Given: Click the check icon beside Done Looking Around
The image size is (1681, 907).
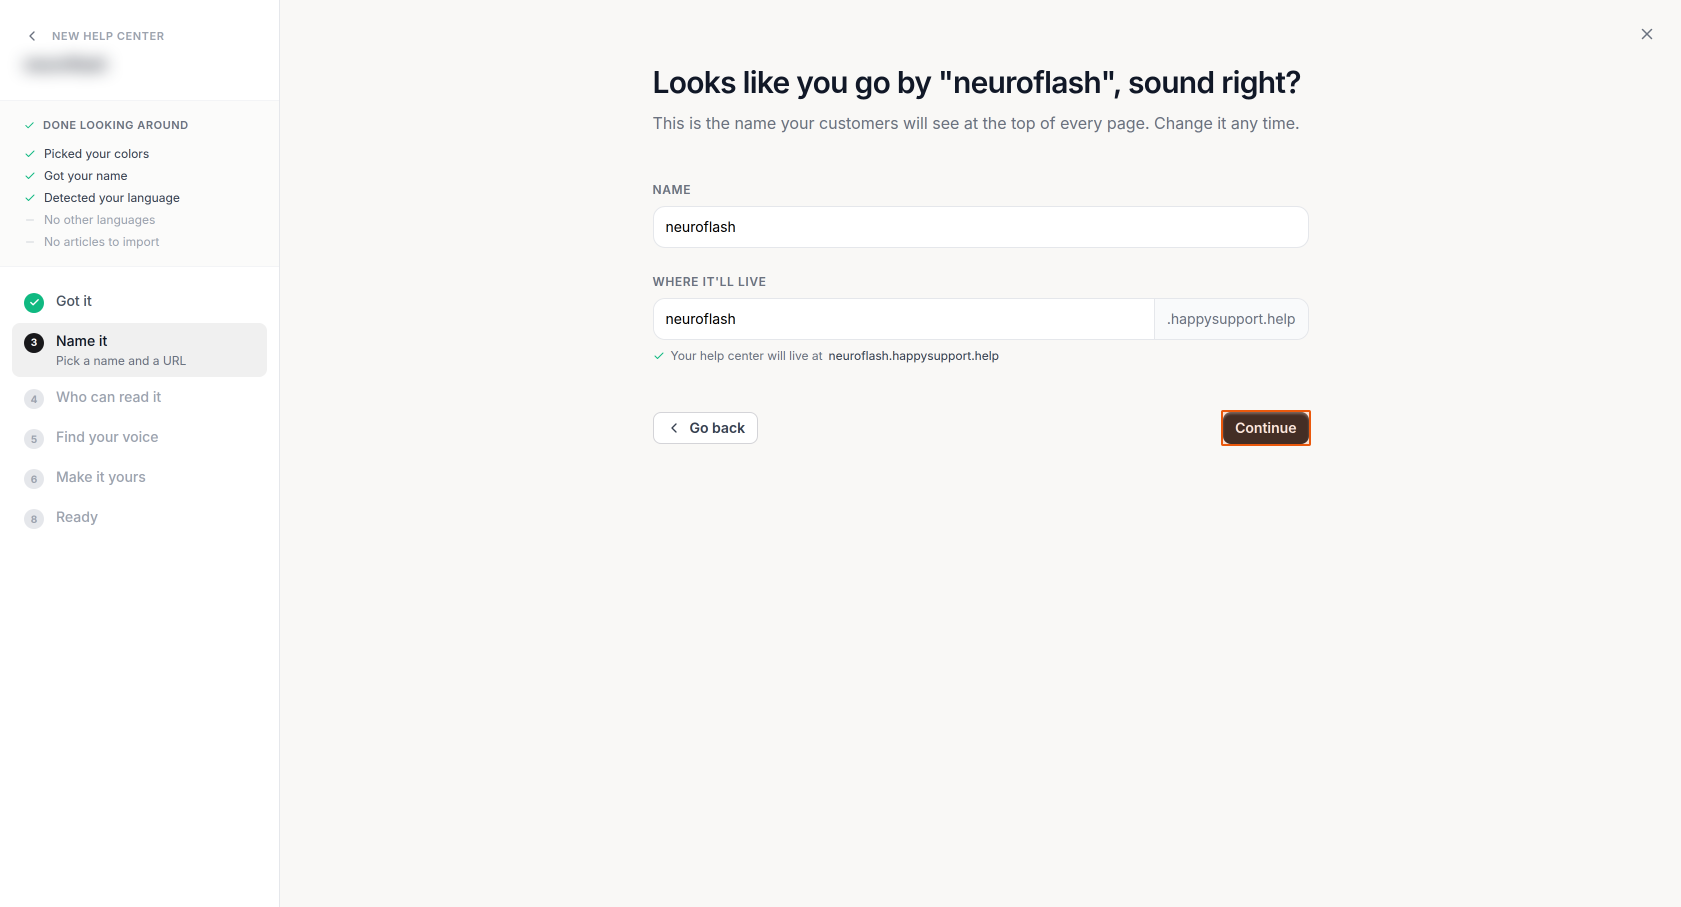Looking at the screenshot, I should [30, 125].
